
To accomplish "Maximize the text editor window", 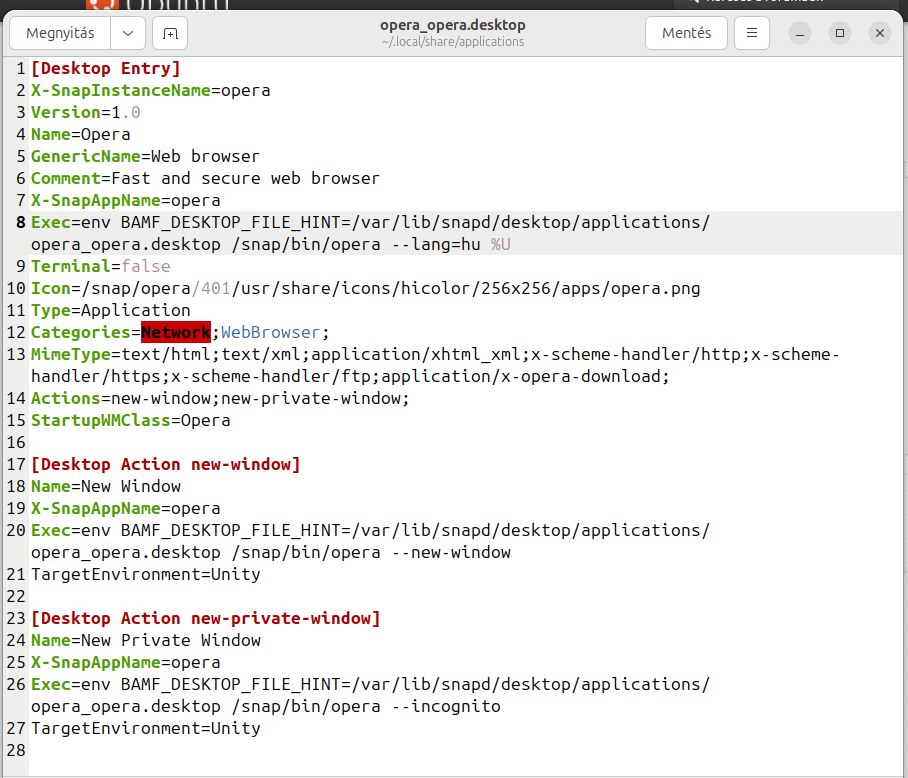I will [x=840, y=33].
